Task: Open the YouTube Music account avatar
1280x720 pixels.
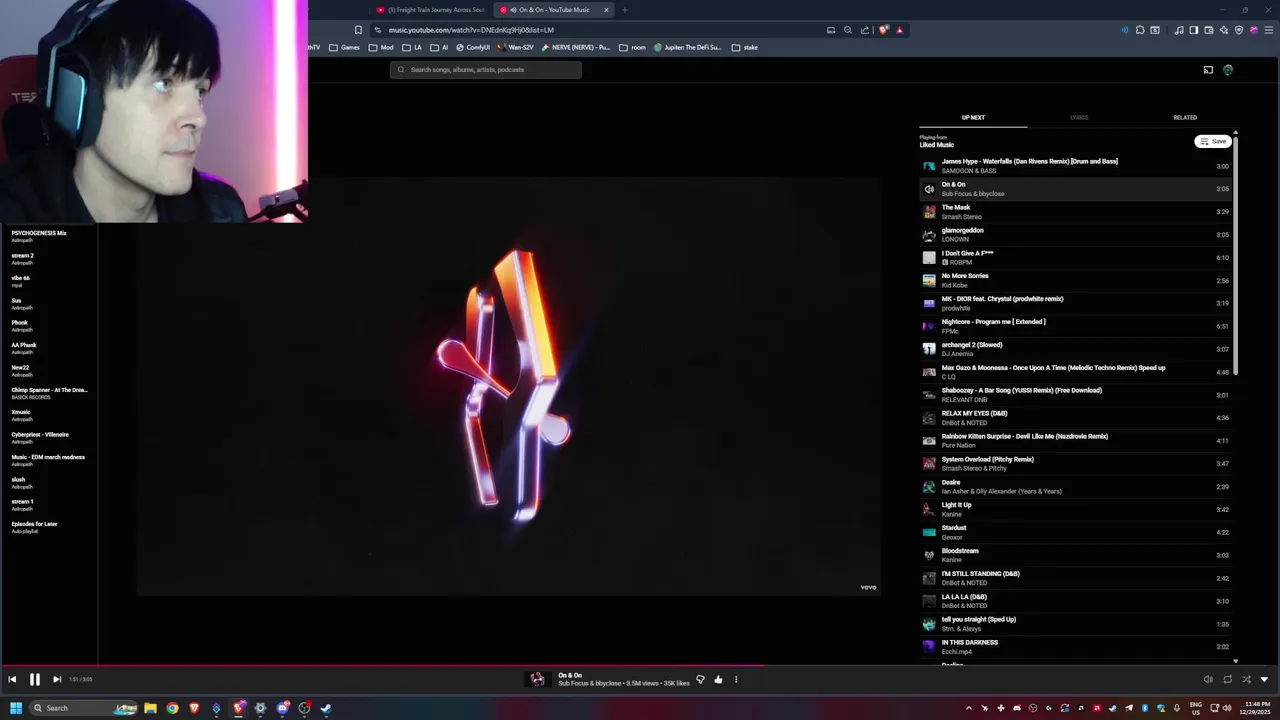Action: pos(1228,70)
